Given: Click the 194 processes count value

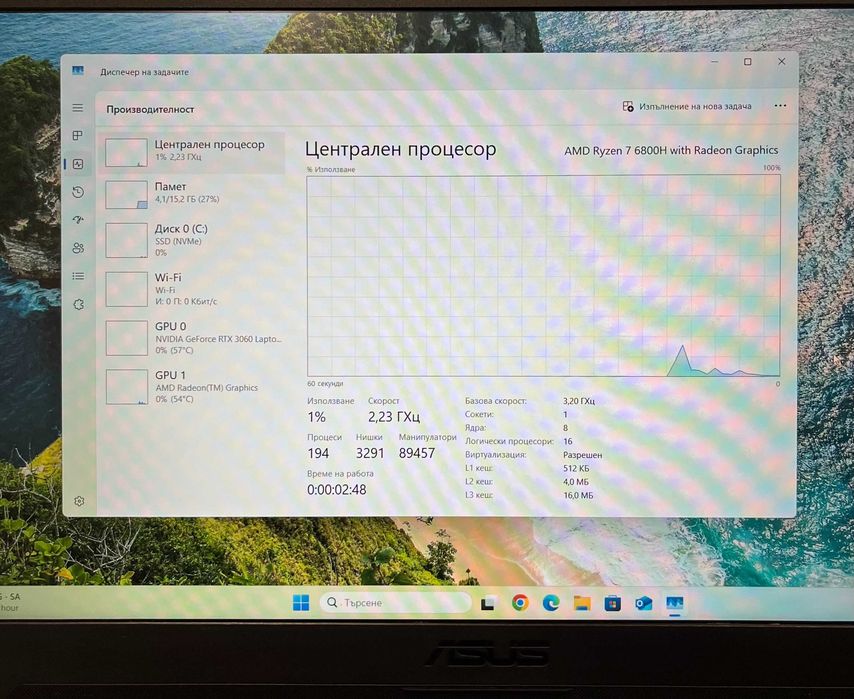Looking at the screenshot, I should (318, 453).
